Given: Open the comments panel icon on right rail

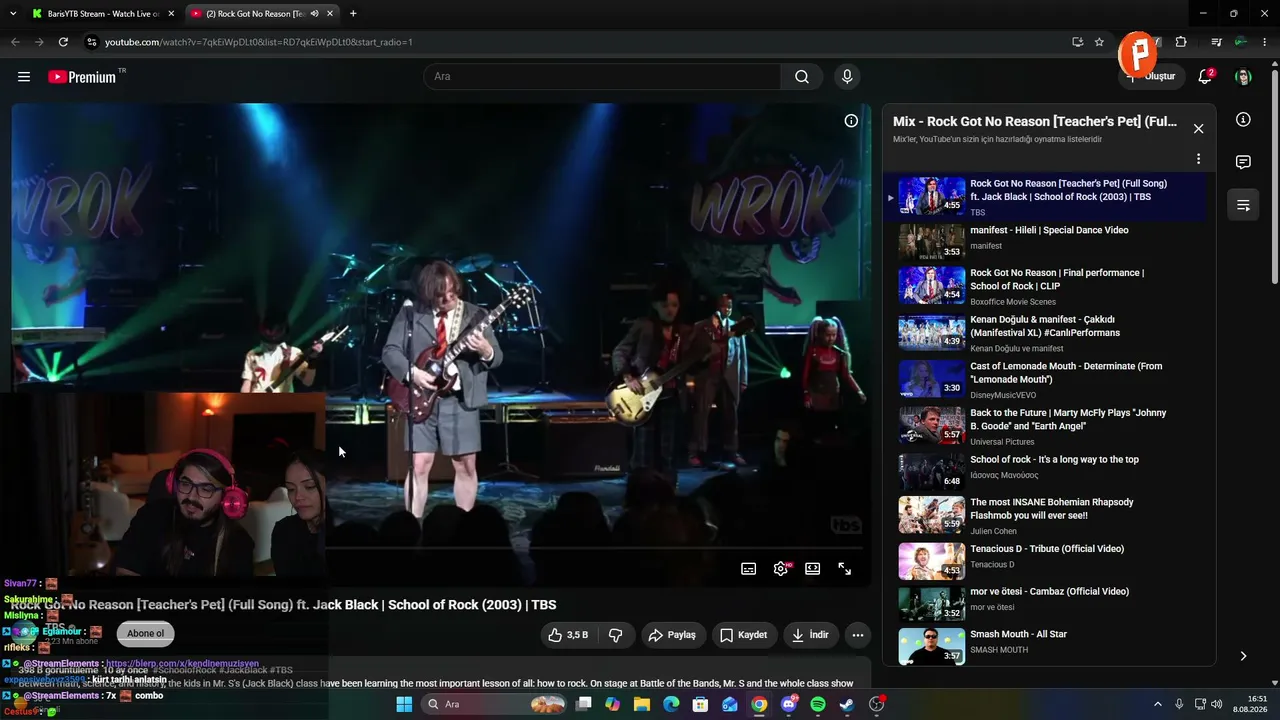Looking at the screenshot, I should coord(1243,162).
